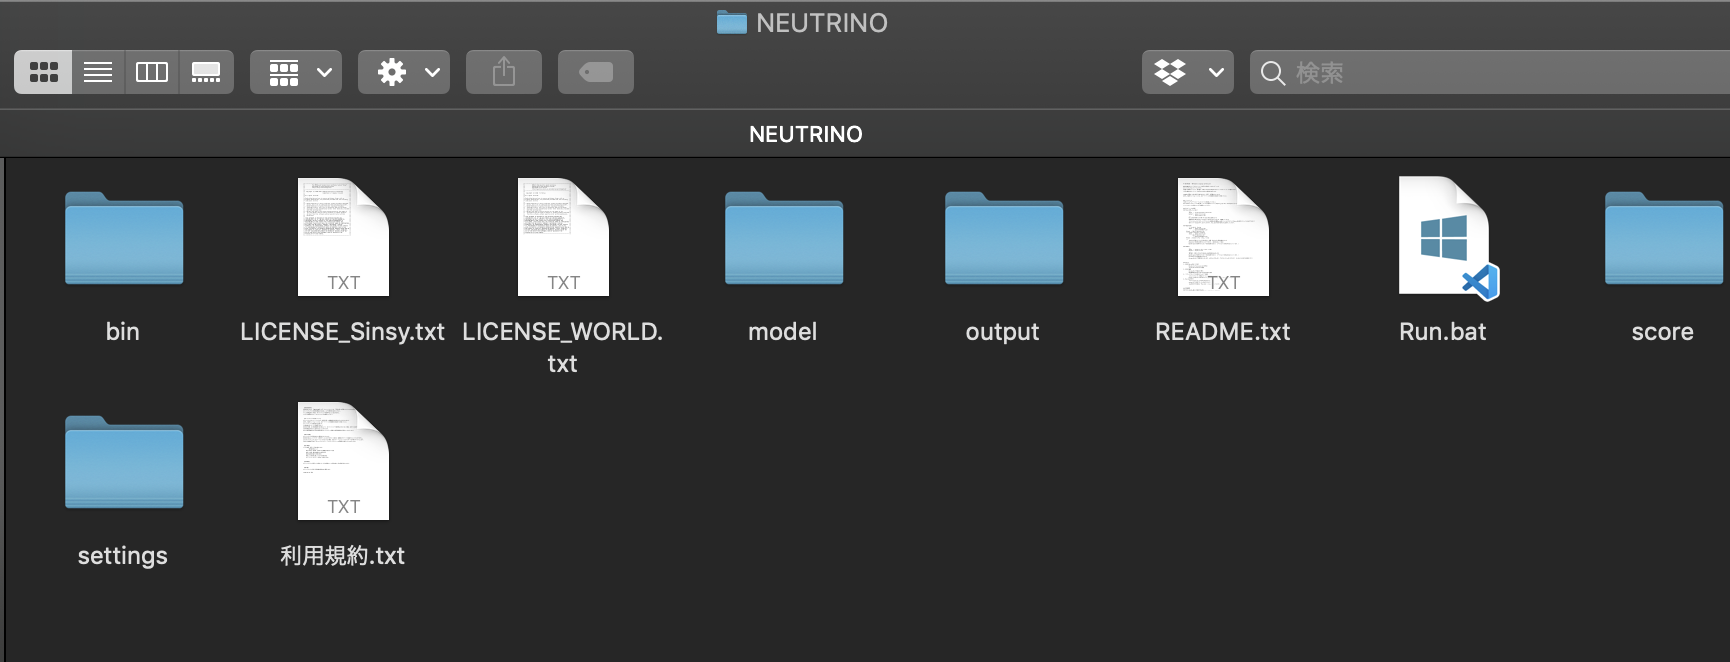Click the score folder name label

(x=1663, y=332)
